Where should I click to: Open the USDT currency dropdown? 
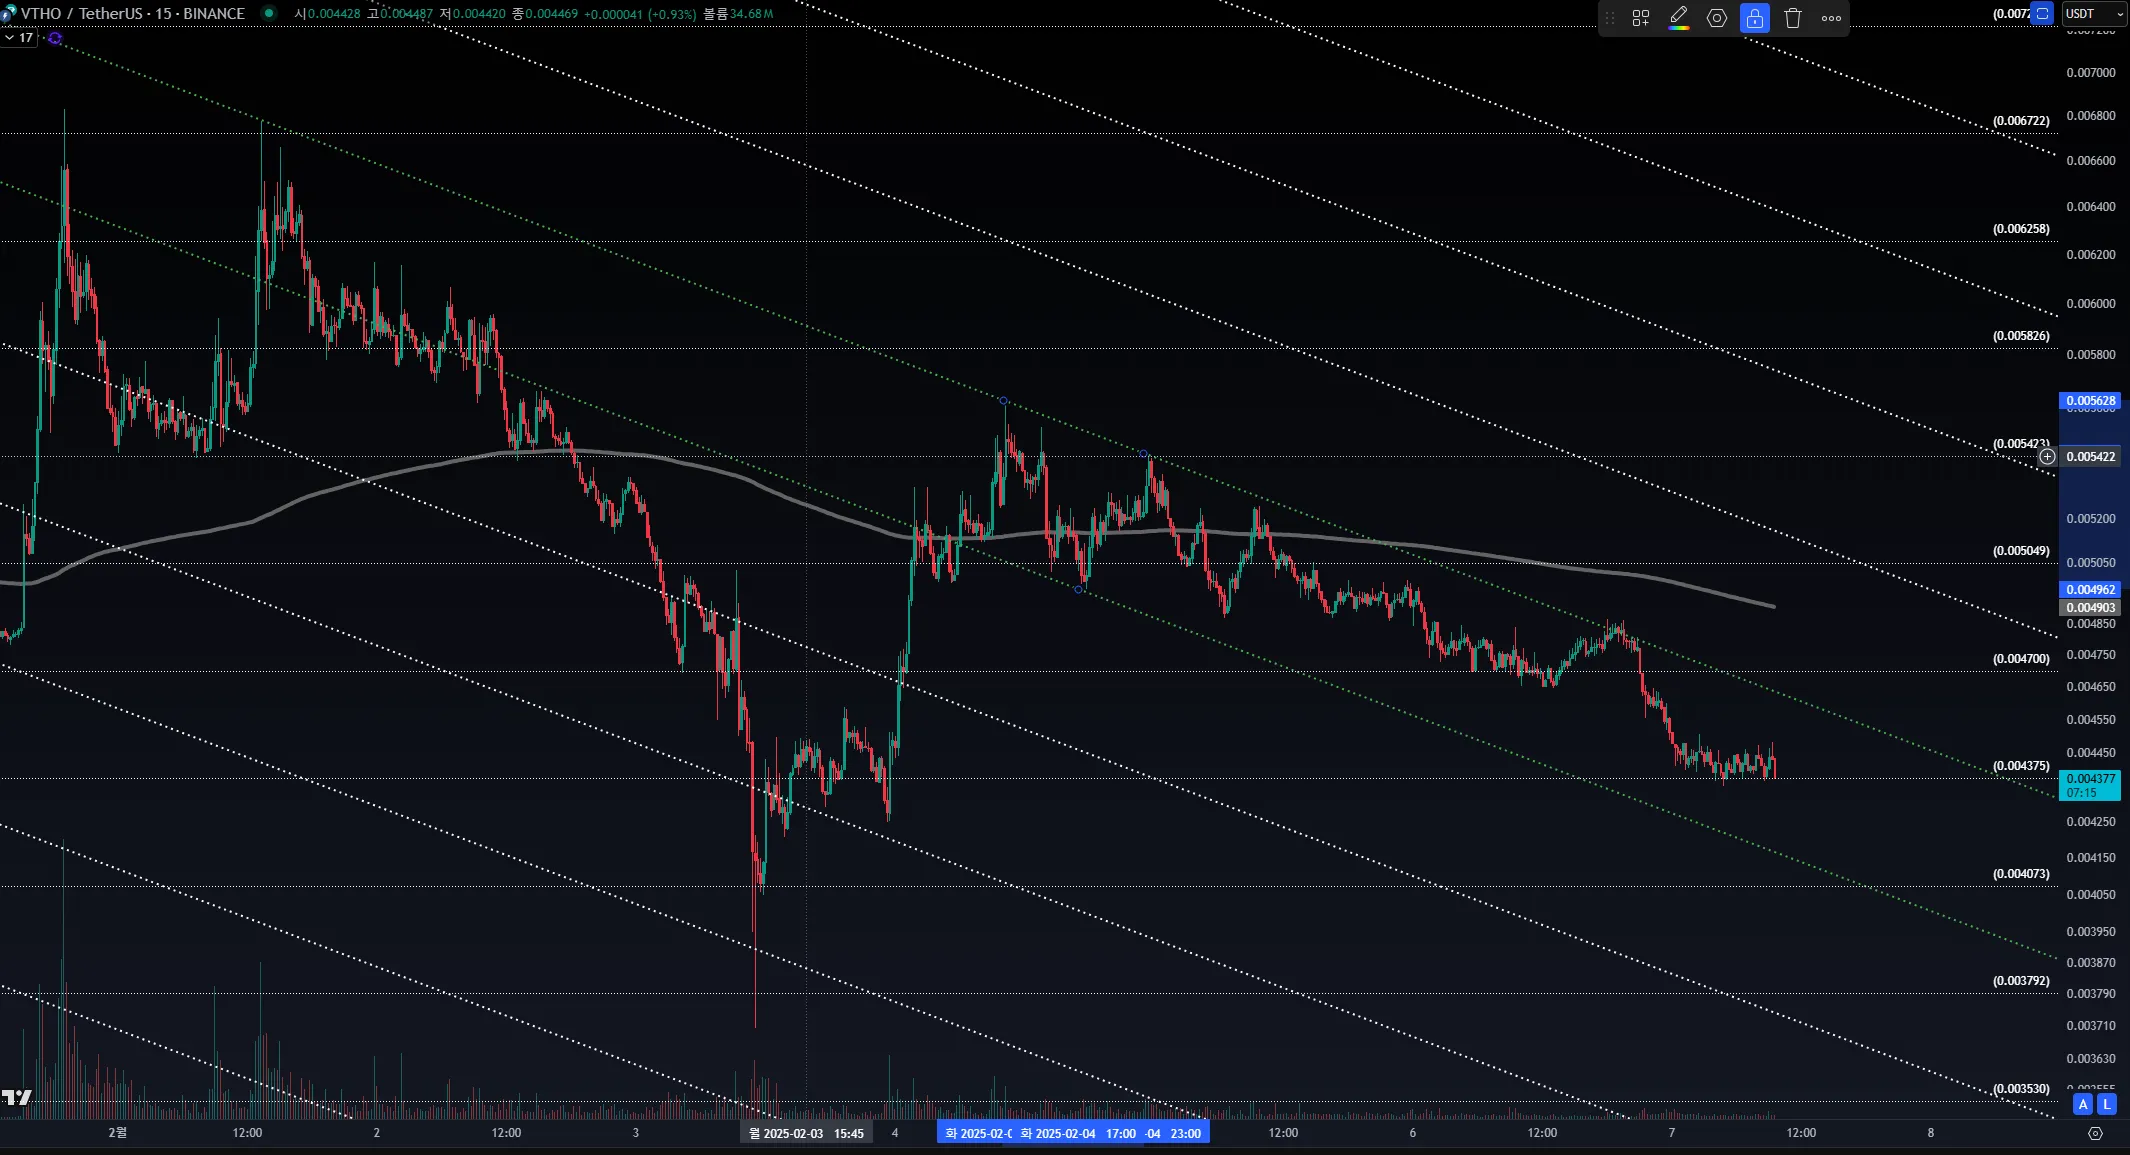2094,14
